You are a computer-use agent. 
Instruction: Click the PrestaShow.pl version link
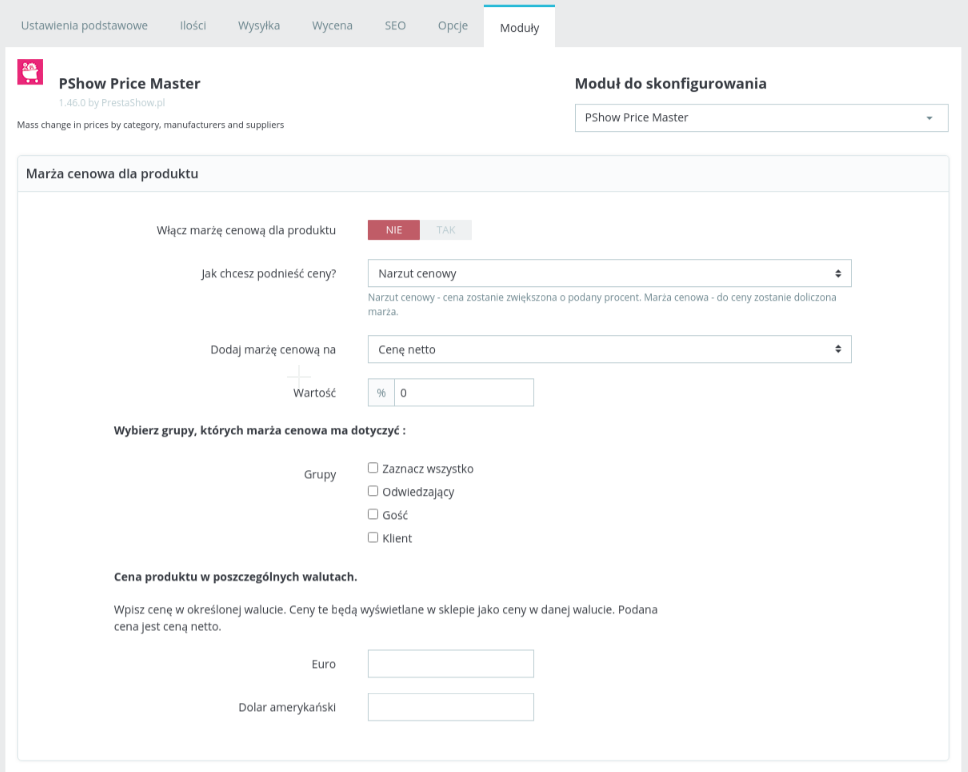(112, 102)
